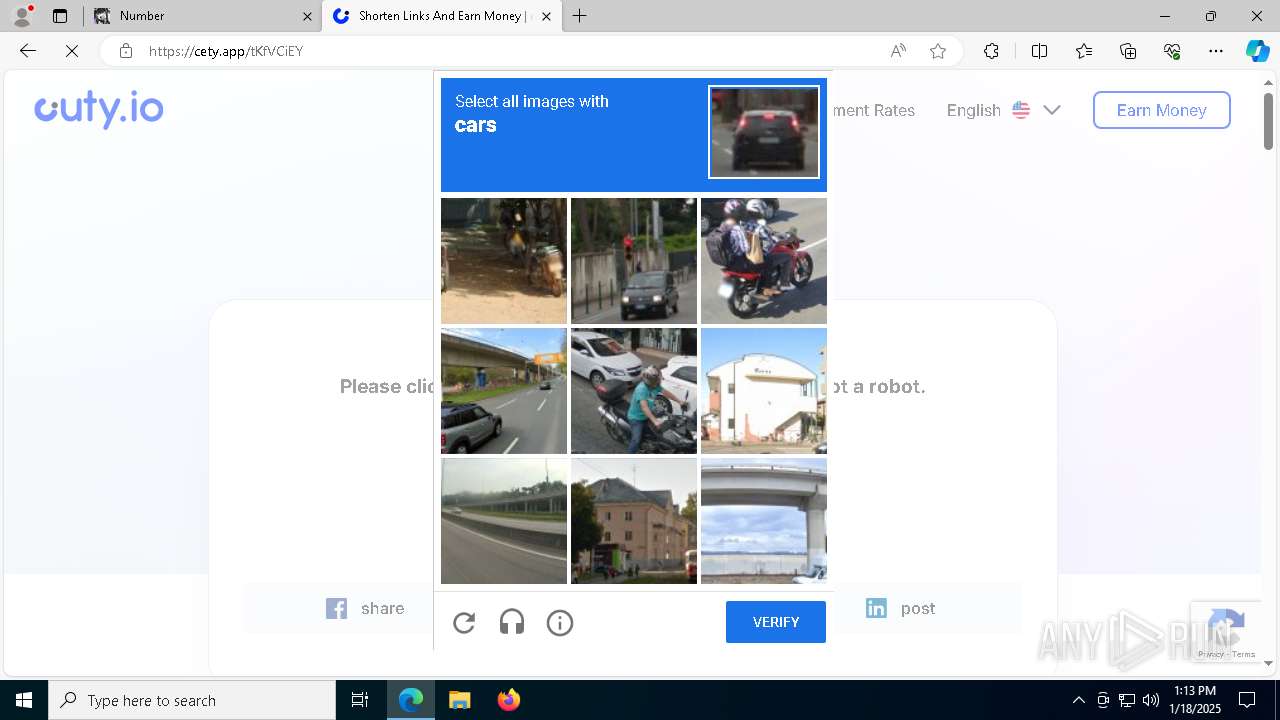Go back to previous page

click(28, 51)
